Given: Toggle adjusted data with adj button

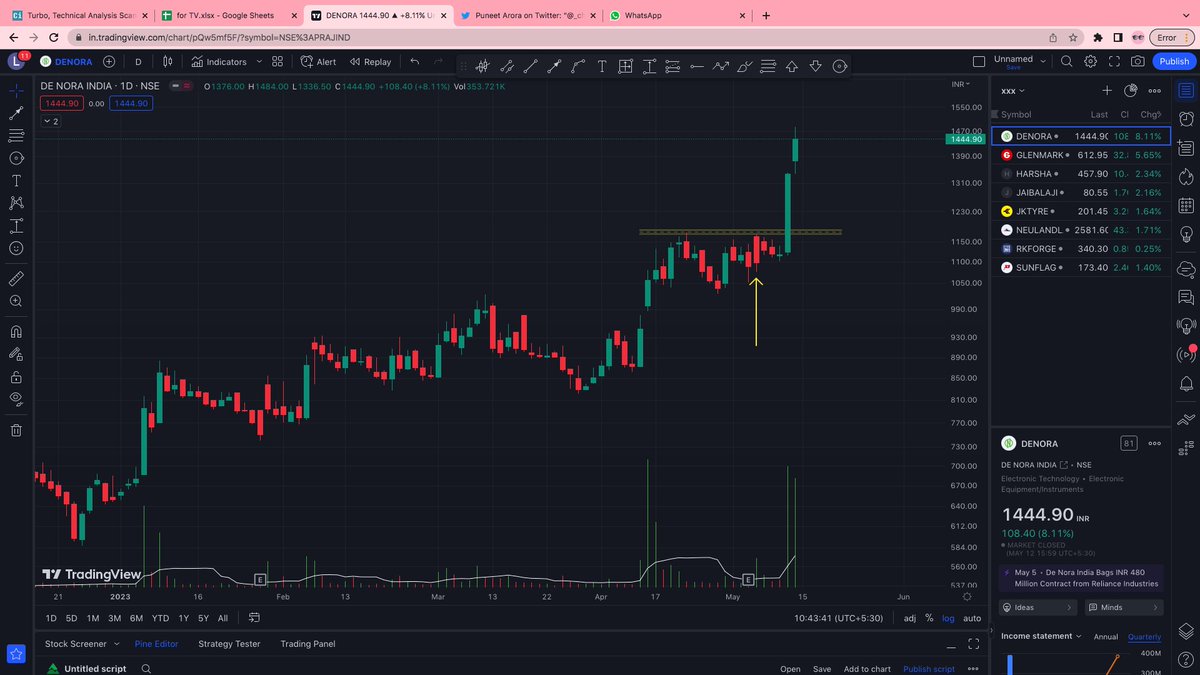Looking at the screenshot, I should pos(910,618).
